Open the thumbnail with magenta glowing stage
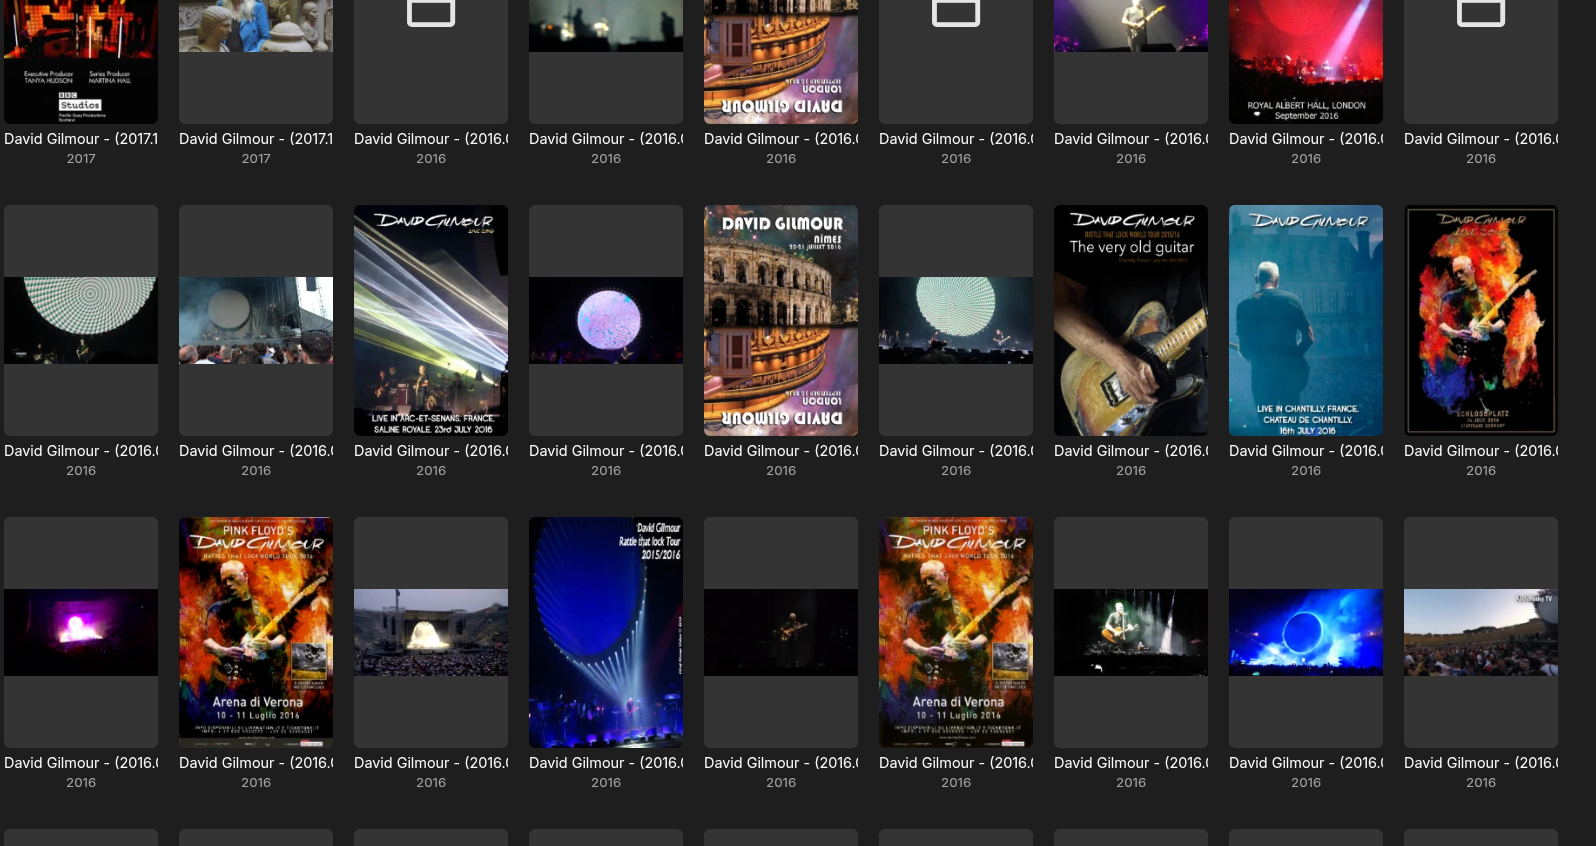 (81, 632)
